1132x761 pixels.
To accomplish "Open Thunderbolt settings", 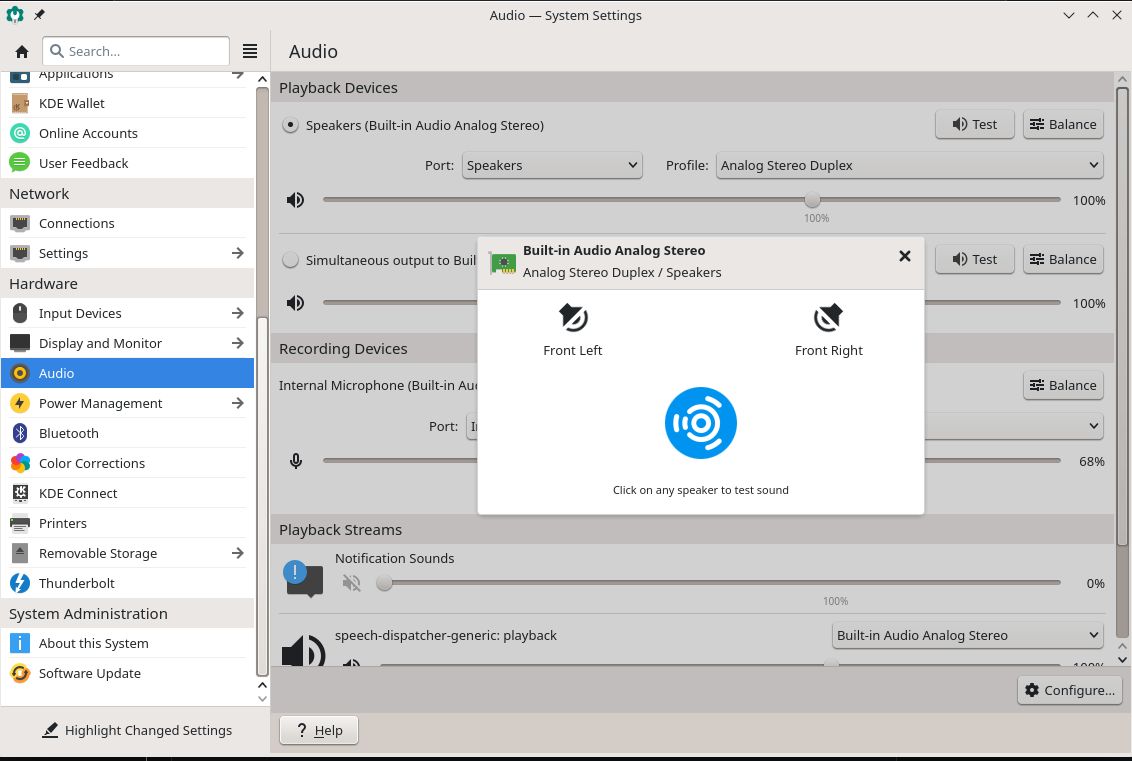I will pyautogui.click(x=128, y=583).
